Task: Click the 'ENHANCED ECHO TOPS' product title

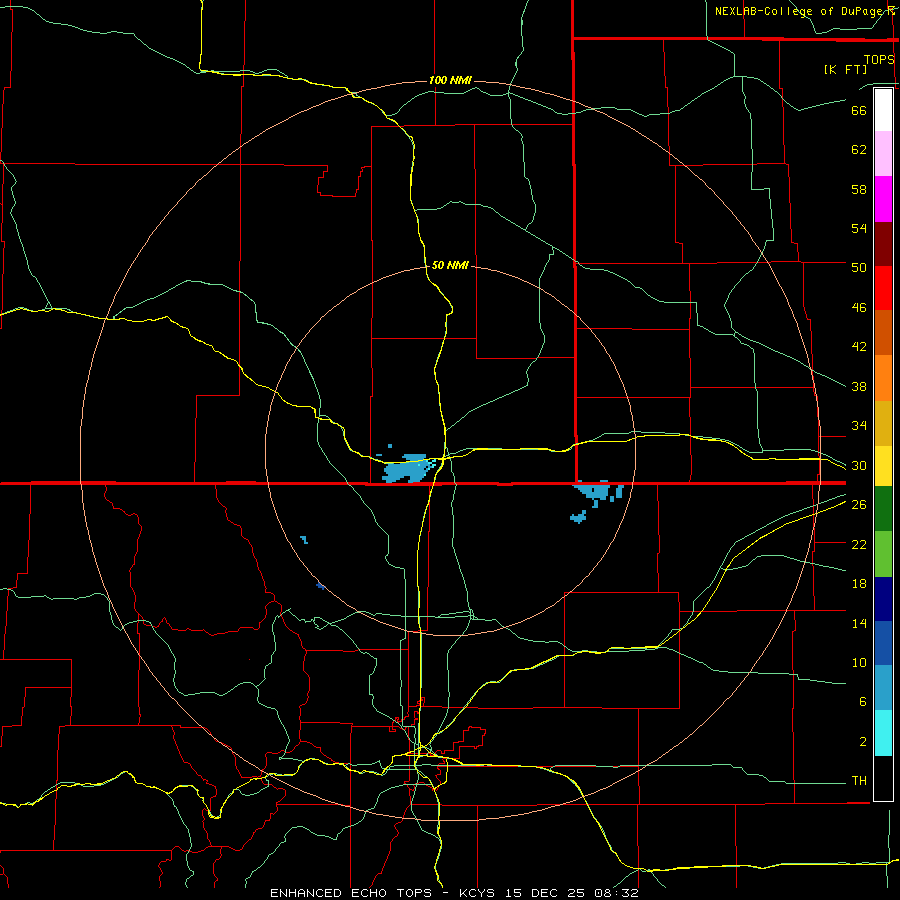Action: (351, 893)
